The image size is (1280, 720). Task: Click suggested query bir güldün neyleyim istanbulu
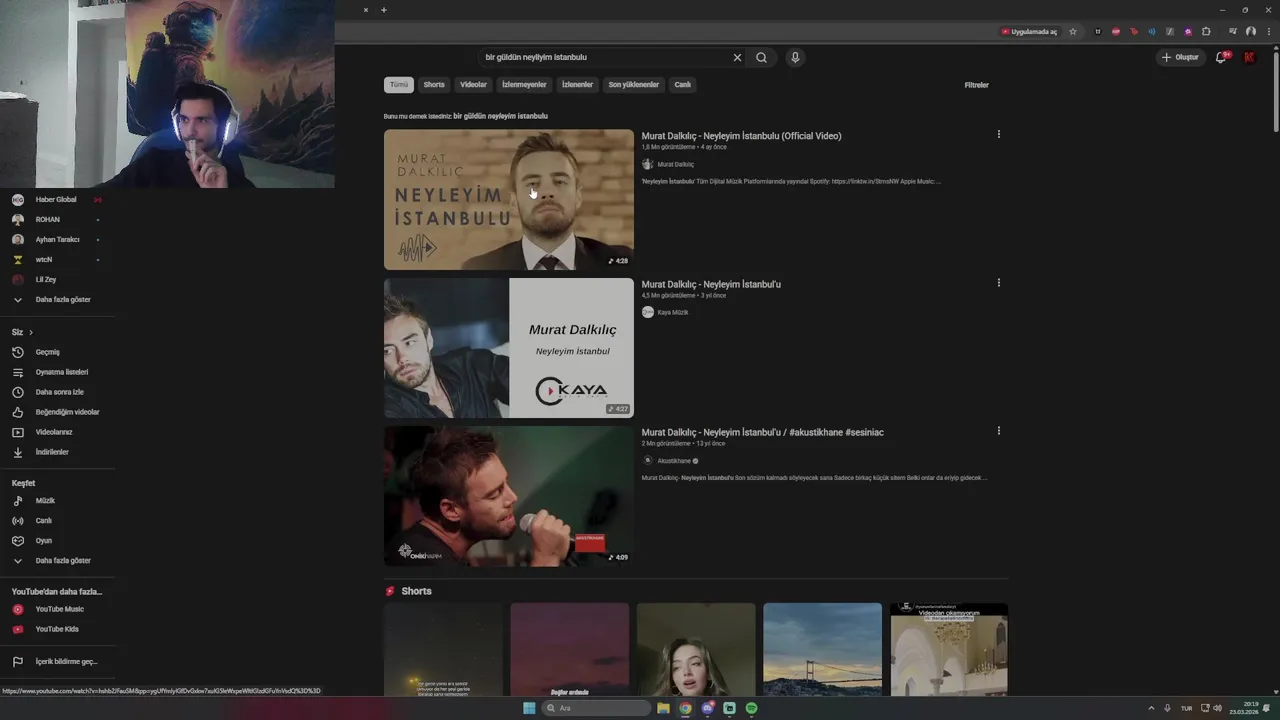(500, 116)
